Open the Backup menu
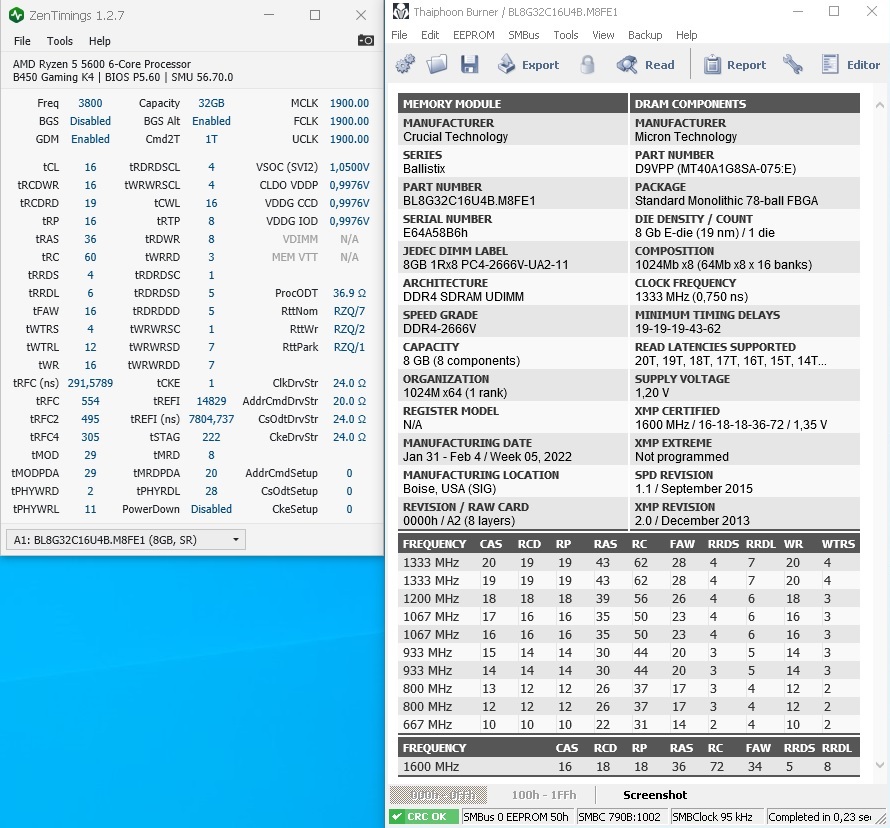Image resolution: width=890 pixels, height=828 pixels. [645, 35]
